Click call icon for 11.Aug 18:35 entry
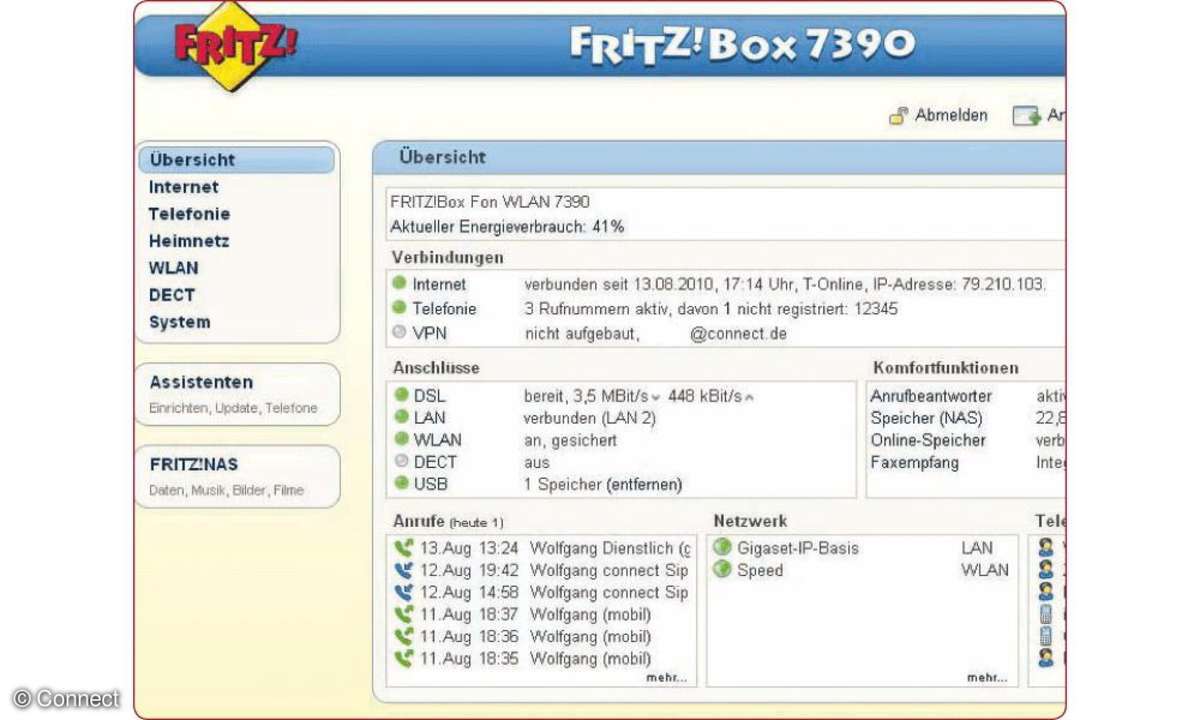 (404, 658)
